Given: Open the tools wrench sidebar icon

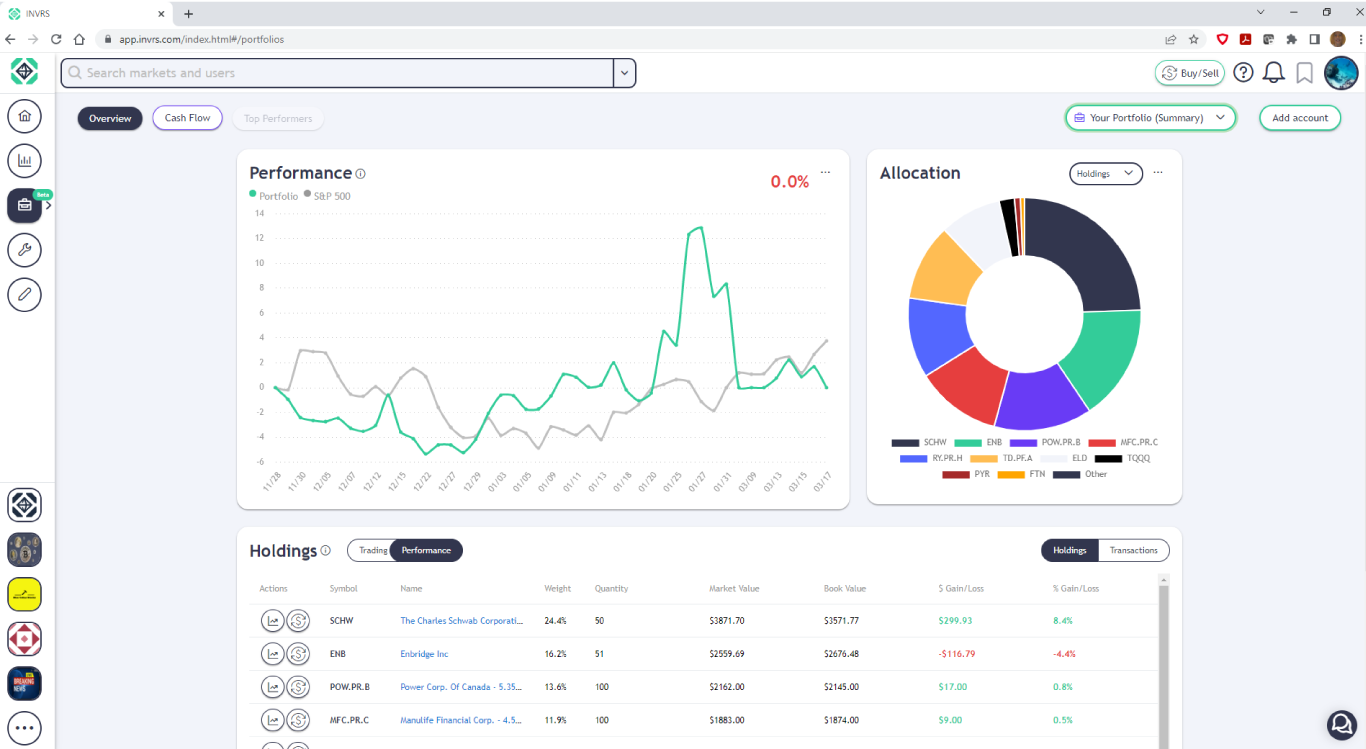Looking at the screenshot, I should [24, 249].
